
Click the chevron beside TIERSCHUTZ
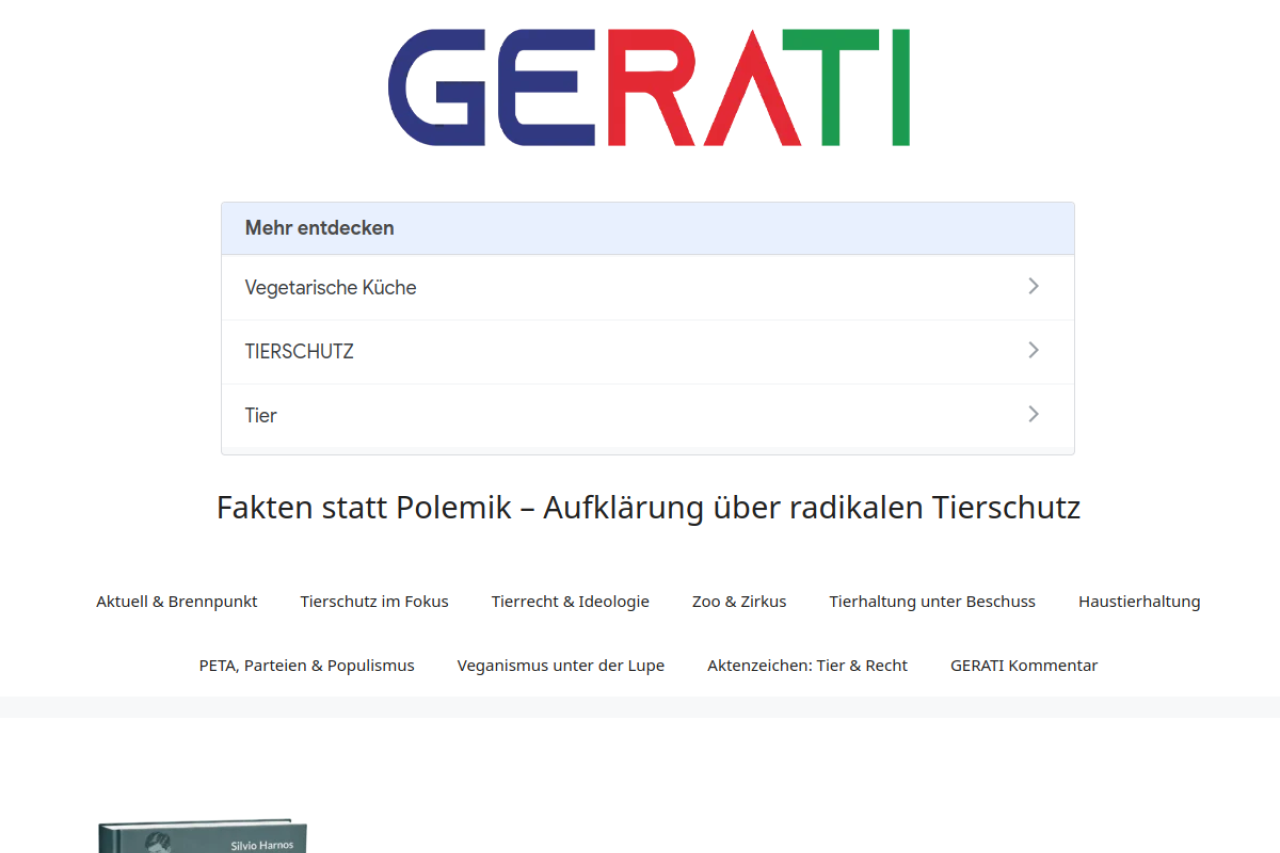click(1034, 350)
